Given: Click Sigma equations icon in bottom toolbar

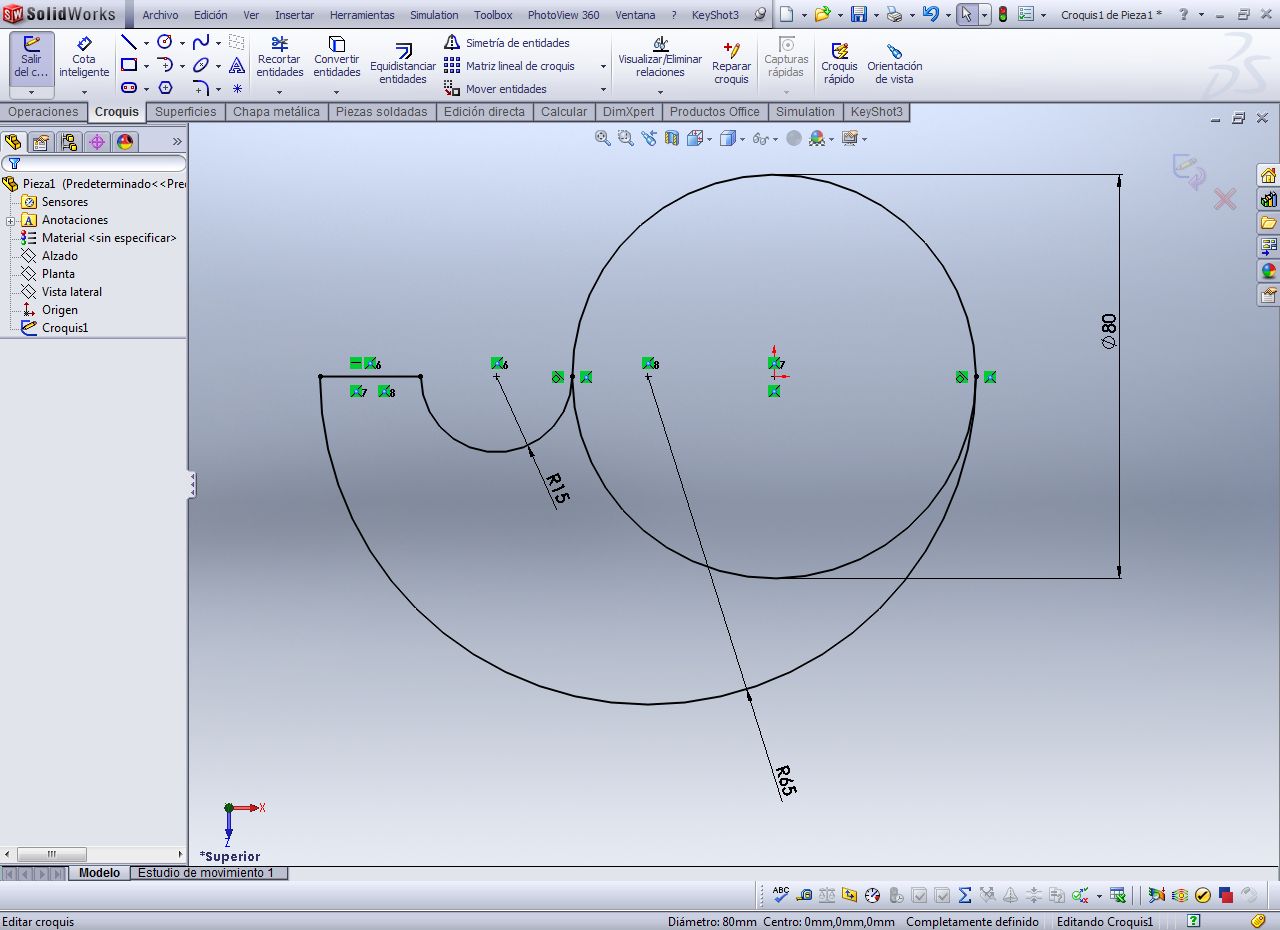Looking at the screenshot, I should pyautogui.click(x=965, y=895).
